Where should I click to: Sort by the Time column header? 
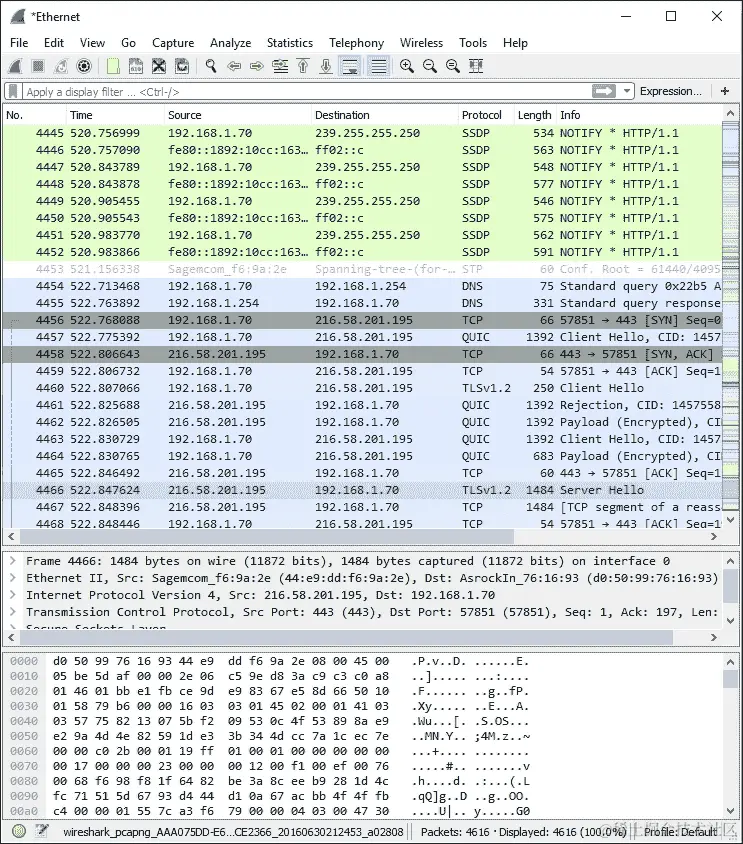pos(115,115)
